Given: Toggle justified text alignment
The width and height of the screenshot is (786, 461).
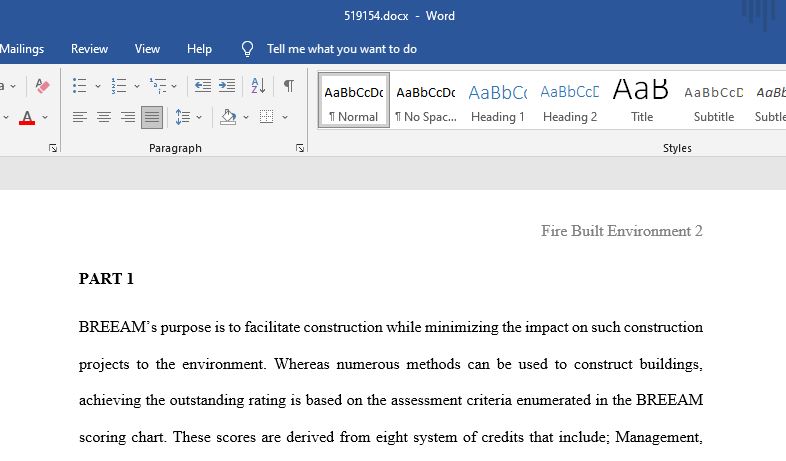Looking at the screenshot, I should [152, 117].
